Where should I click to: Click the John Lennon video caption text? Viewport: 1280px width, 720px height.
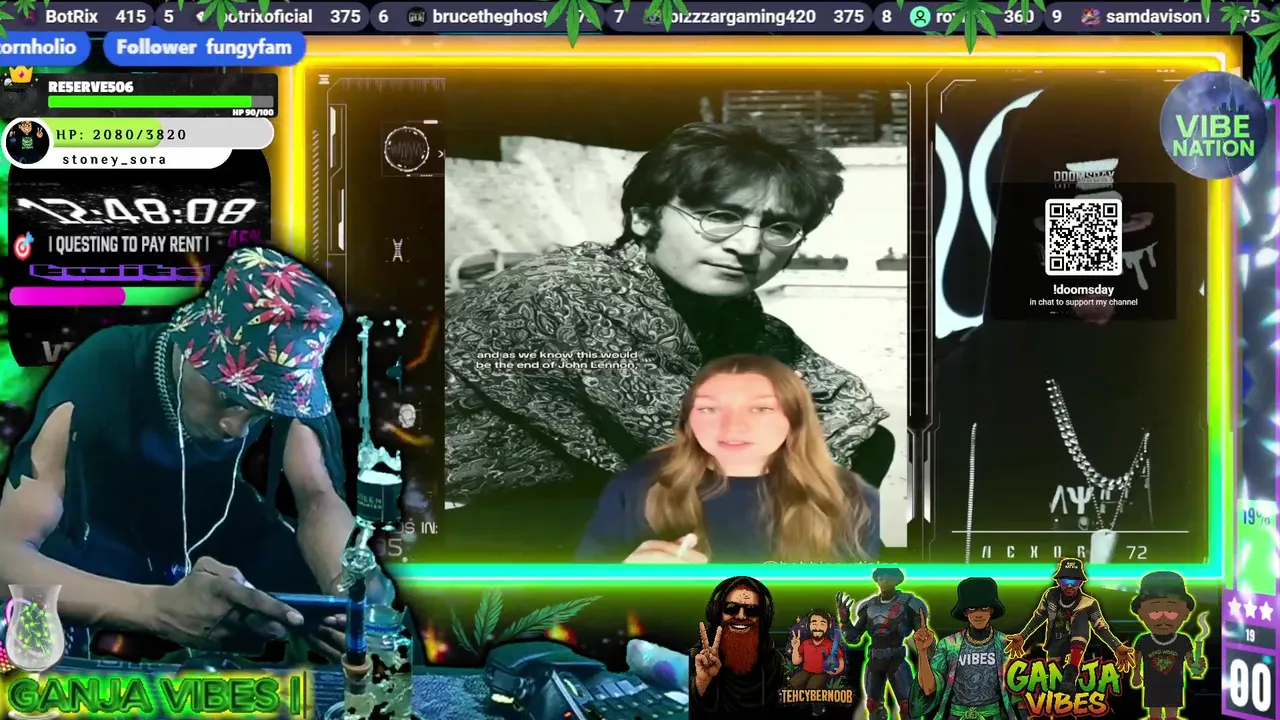(557, 360)
